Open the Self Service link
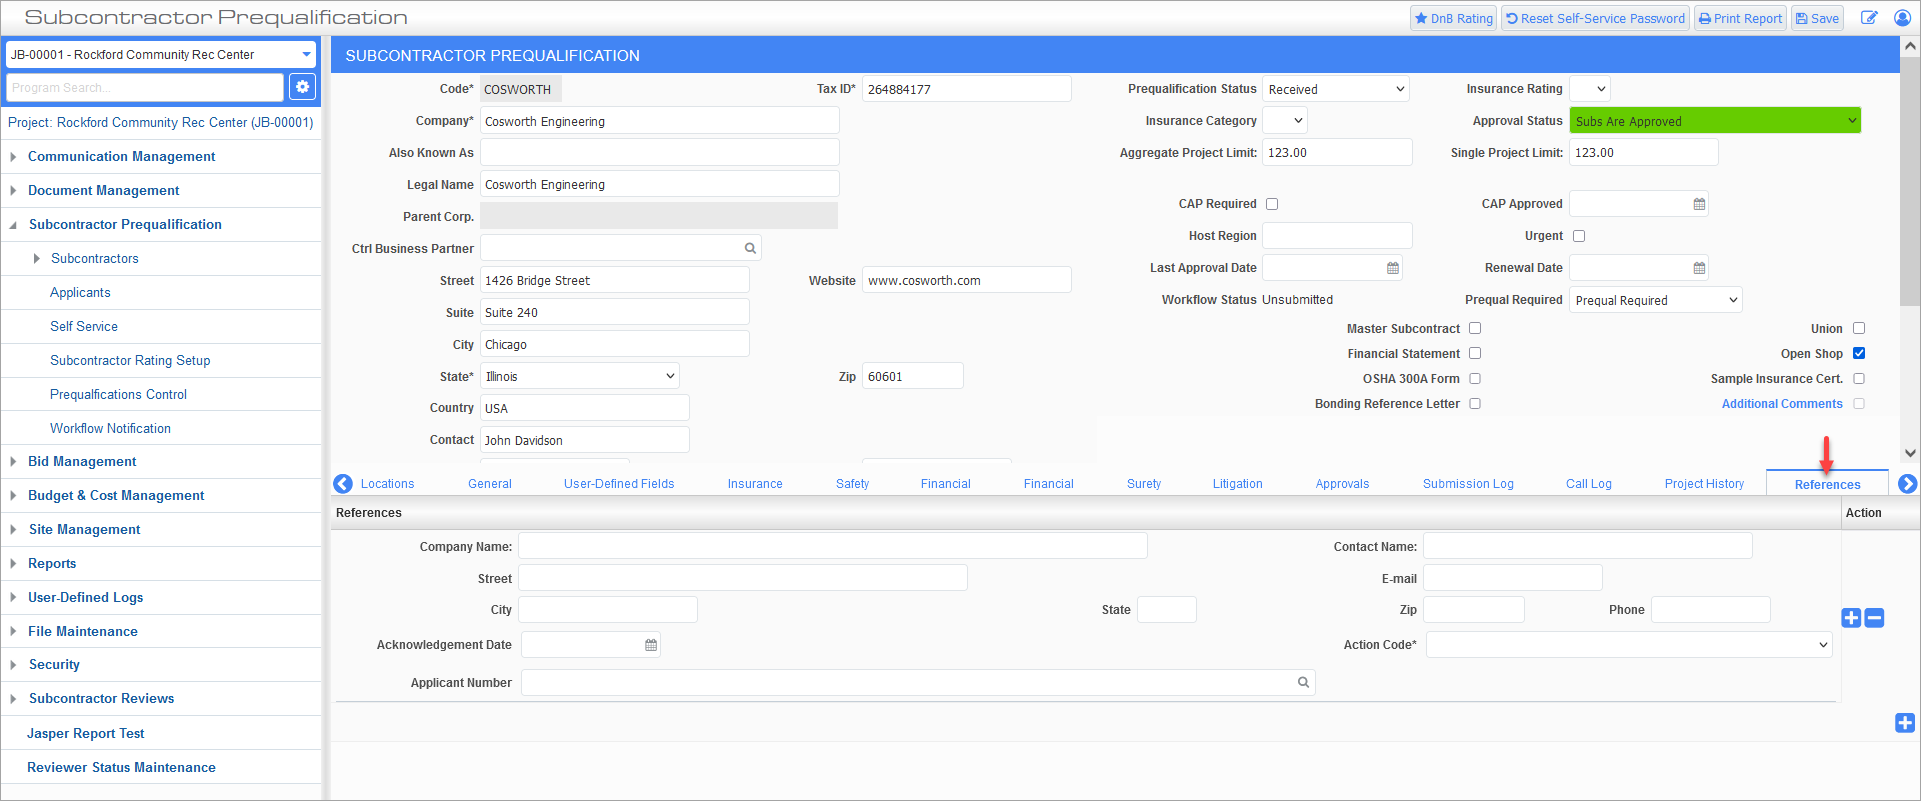Image resolution: width=1921 pixels, height=801 pixels. pyautogui.click(x=84, y=326)
